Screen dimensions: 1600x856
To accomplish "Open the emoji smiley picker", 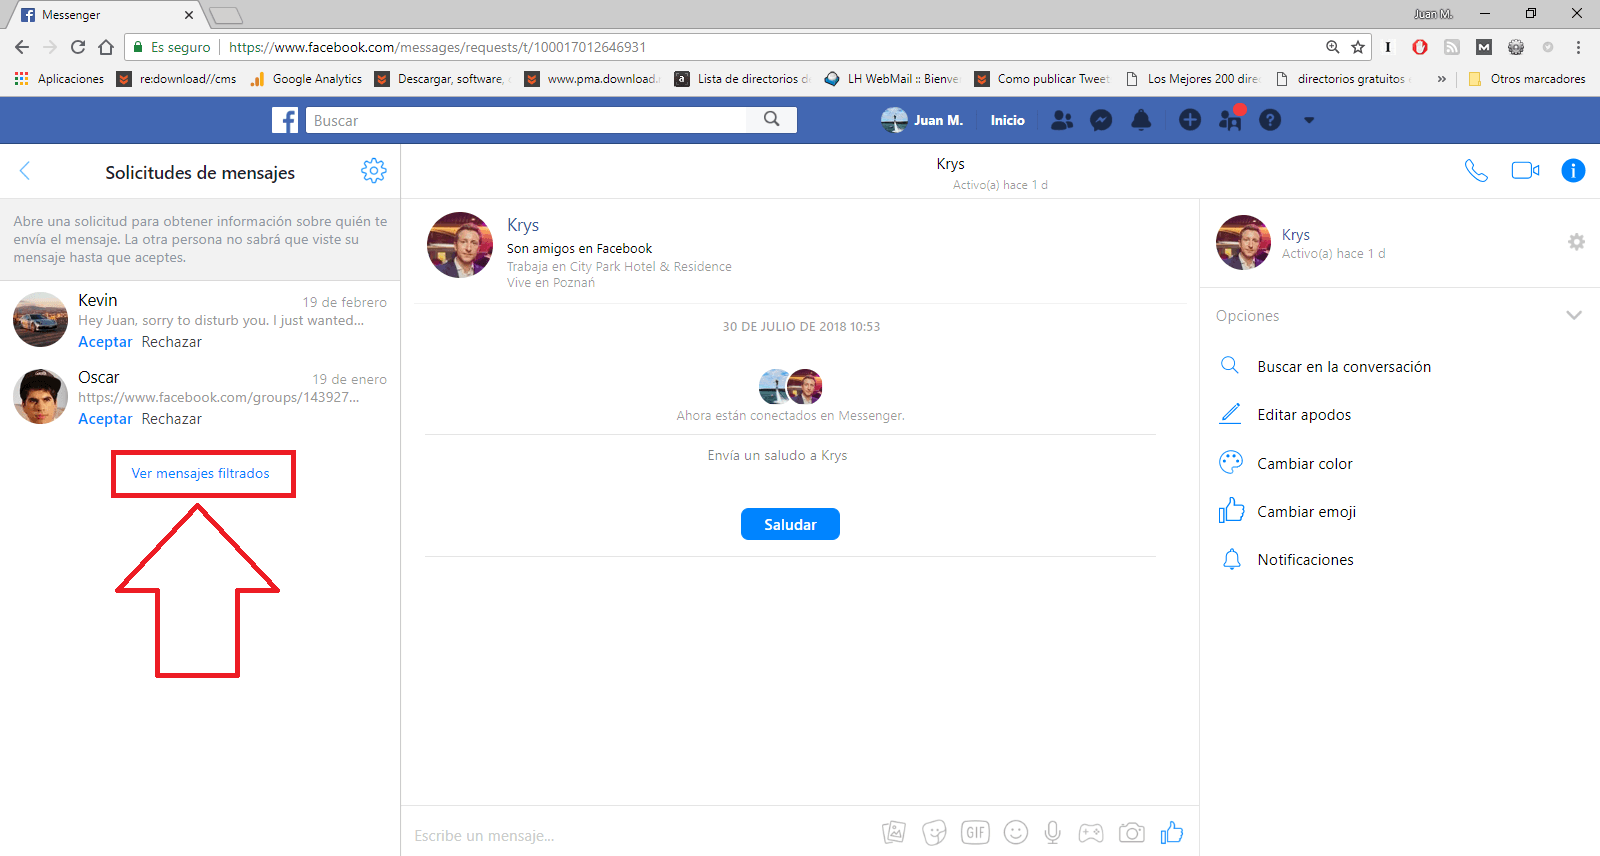I will [1015, 832].
